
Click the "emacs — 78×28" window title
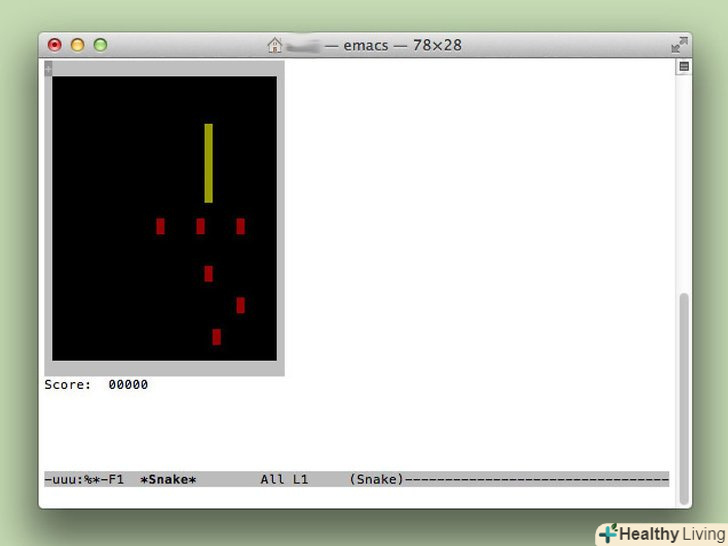click(x=403, y=45)
